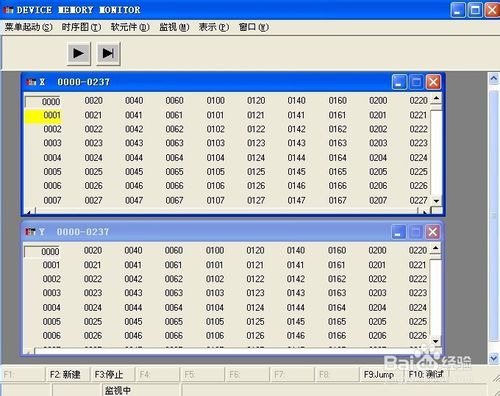Click the Y window title icon
Screen dimensions: 500x396
(31, 232)
